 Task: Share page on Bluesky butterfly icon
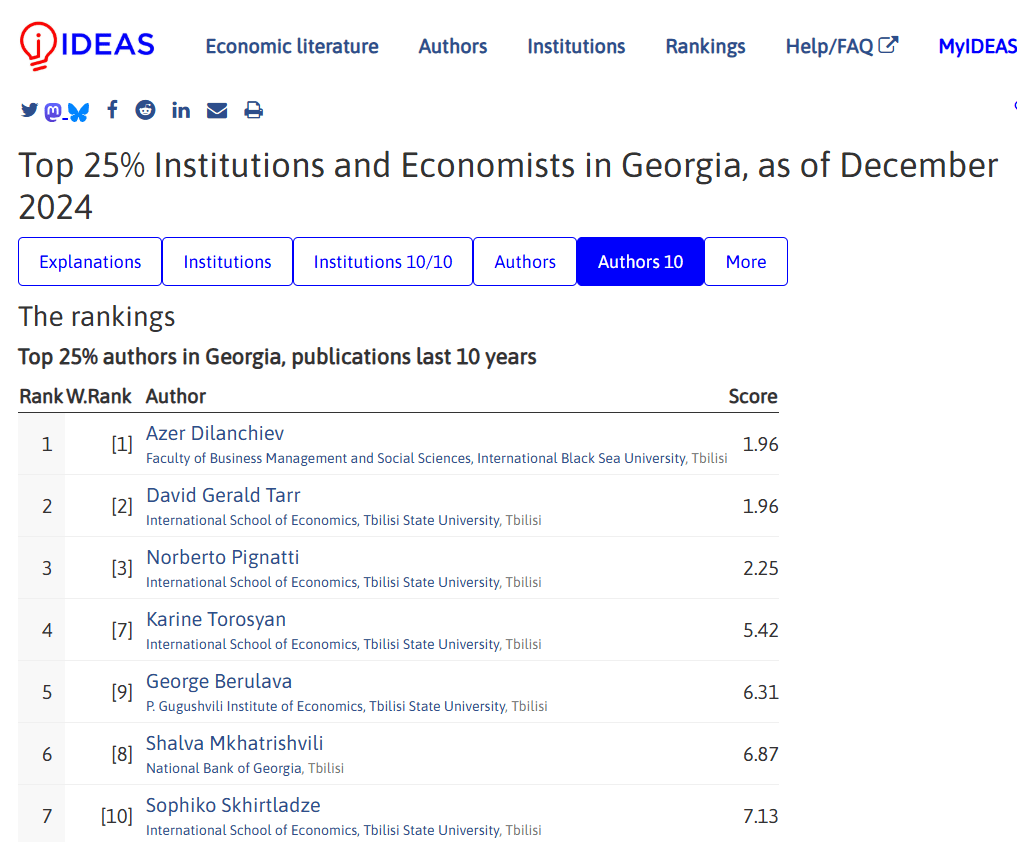pyautogui.click(x=78, y=112)
